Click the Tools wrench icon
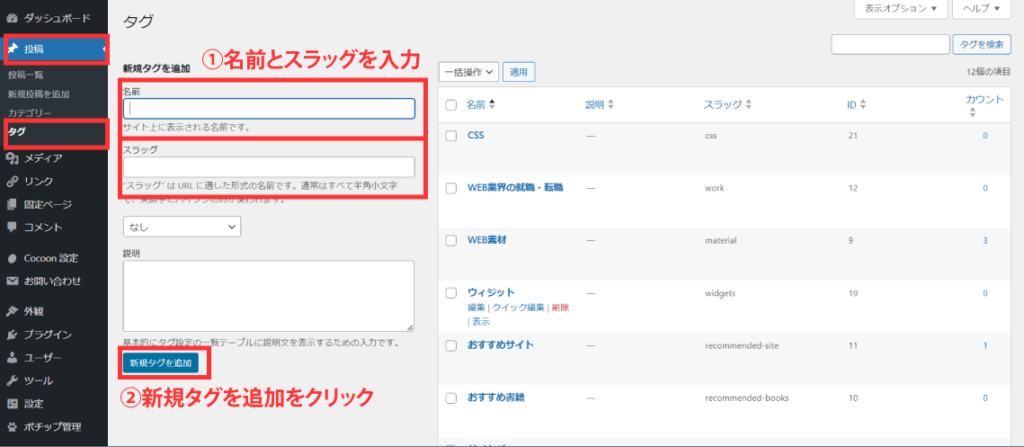1024x447 pixels. point(12,381)
